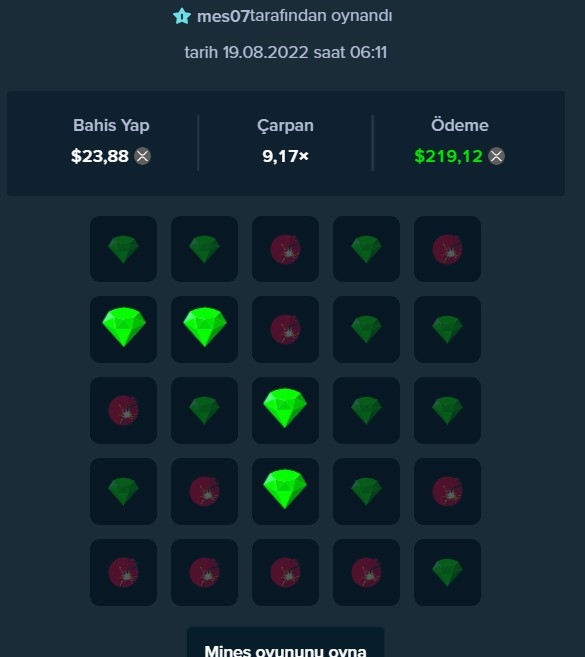Screen dimensions: 585x657
Task: Select the bright gem in second row, first column
Action: click(124, 329)
